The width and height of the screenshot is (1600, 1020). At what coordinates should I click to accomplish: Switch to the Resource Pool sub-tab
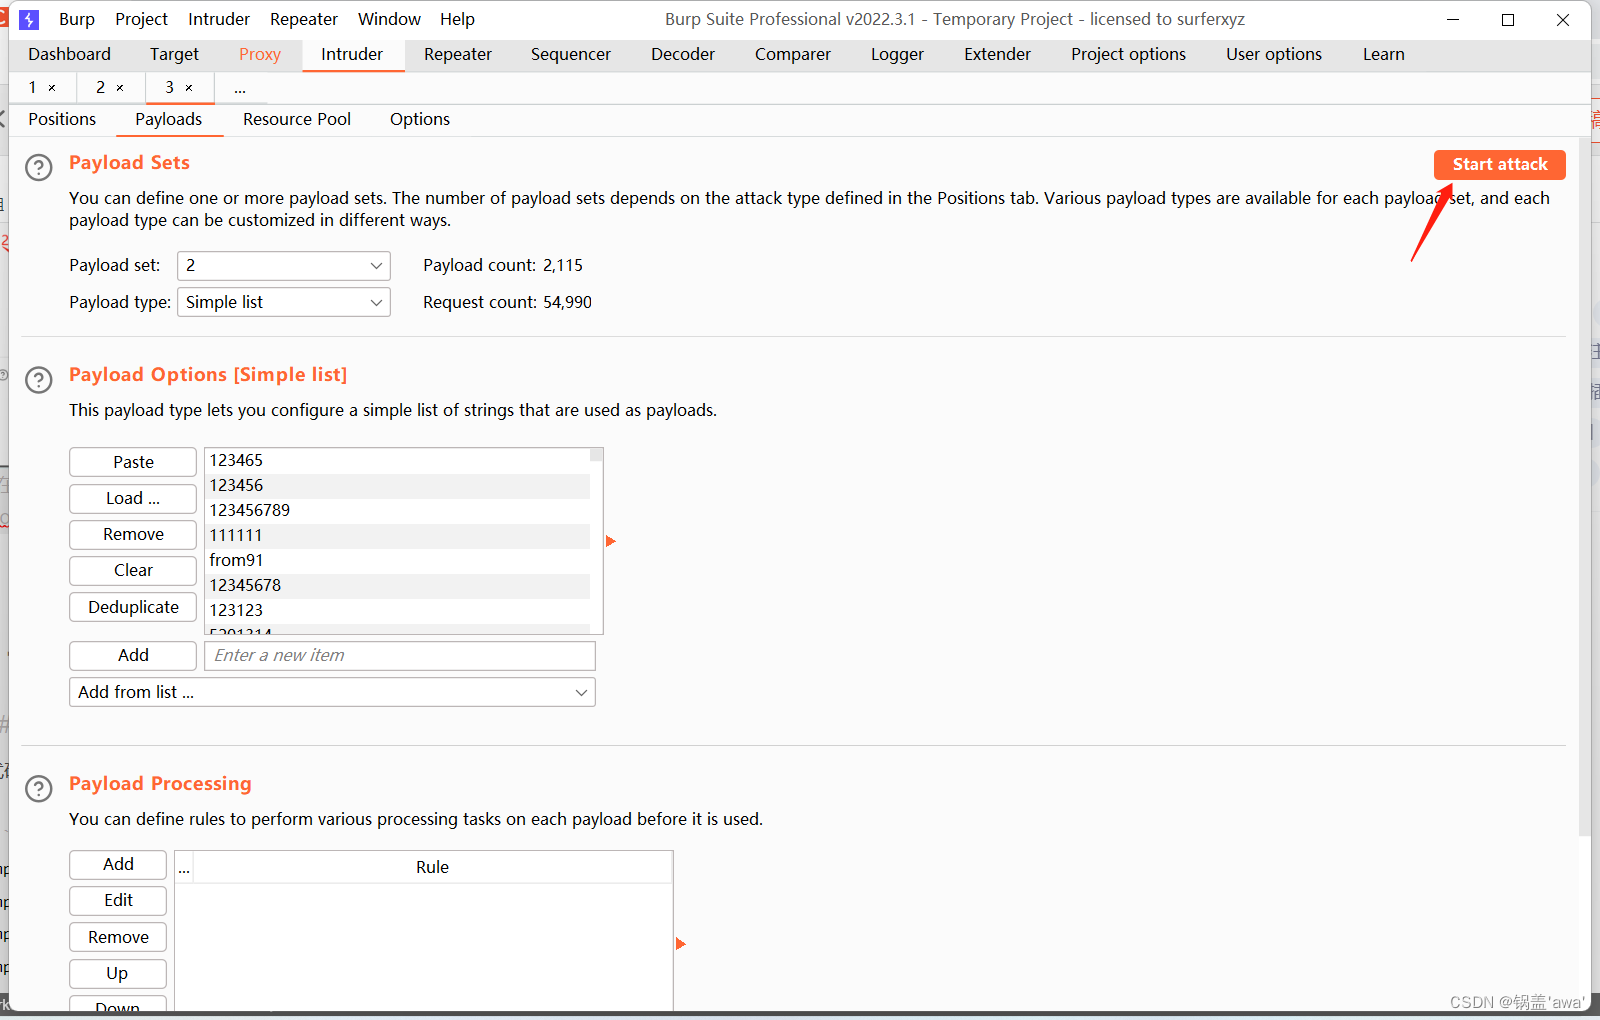point(297,119)
